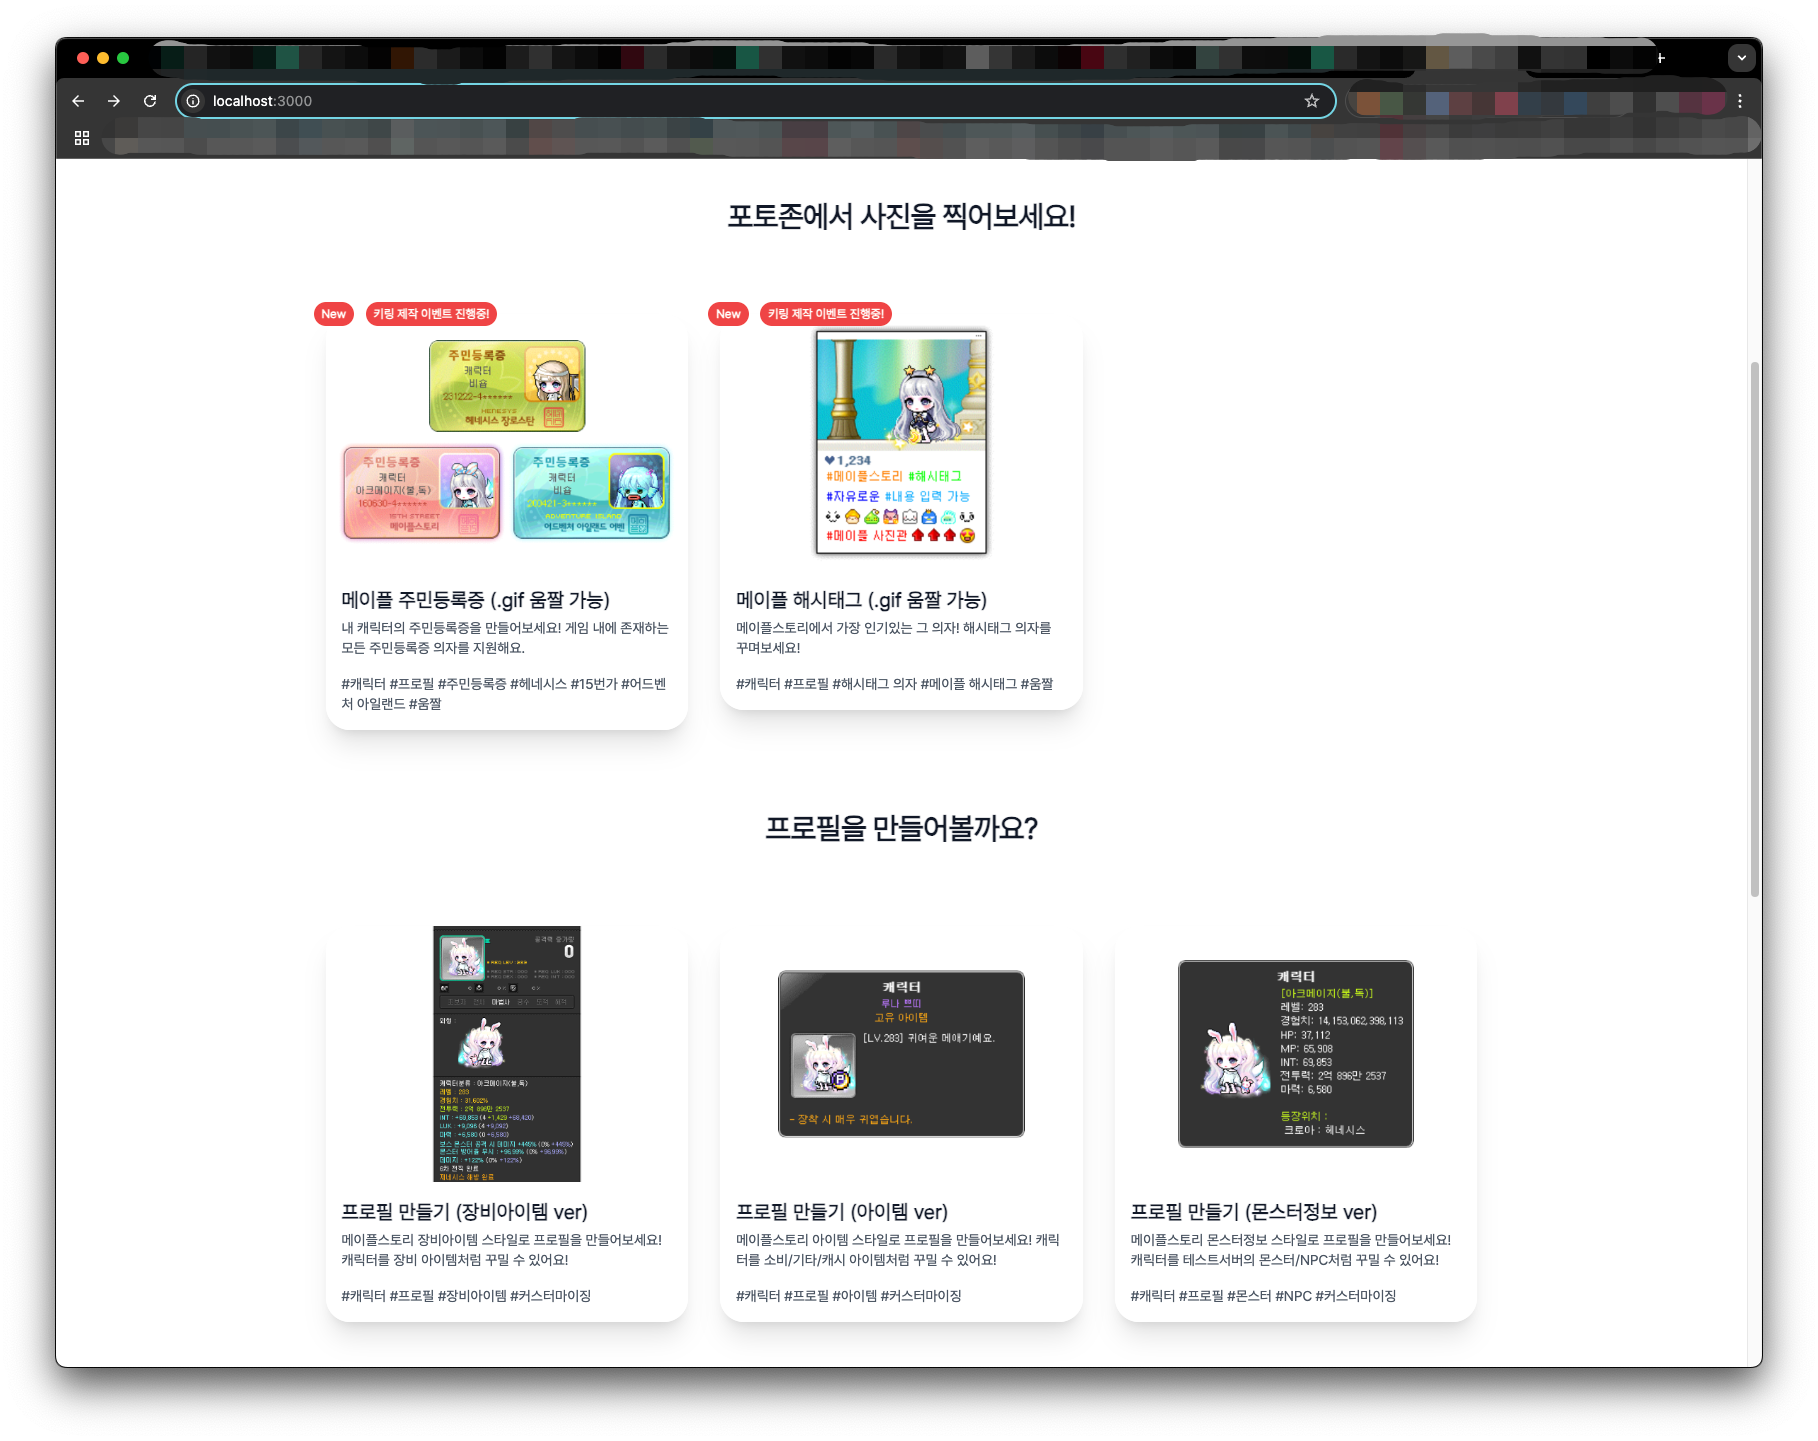1818x1441 pixels.
Task: Expand the tab search dropdown
Action: (x=1742, y=58)
